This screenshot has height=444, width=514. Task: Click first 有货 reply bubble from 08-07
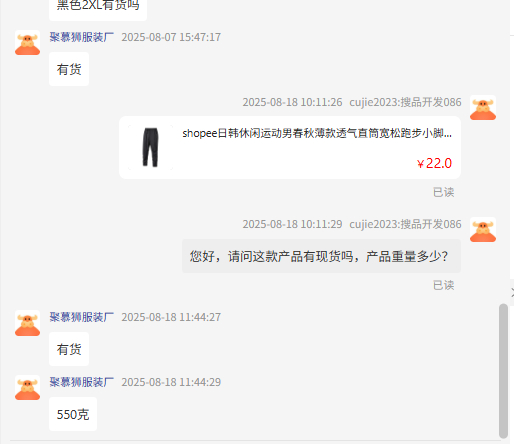click(x=69, y=69)
